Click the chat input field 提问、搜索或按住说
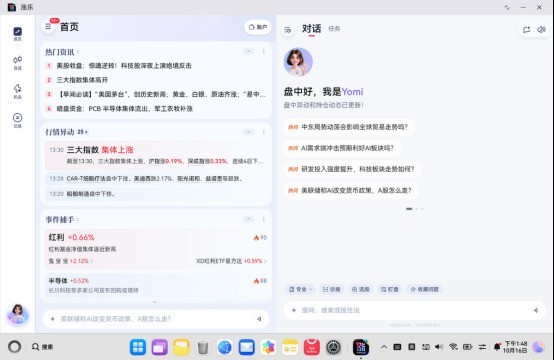 pos(414,310)
